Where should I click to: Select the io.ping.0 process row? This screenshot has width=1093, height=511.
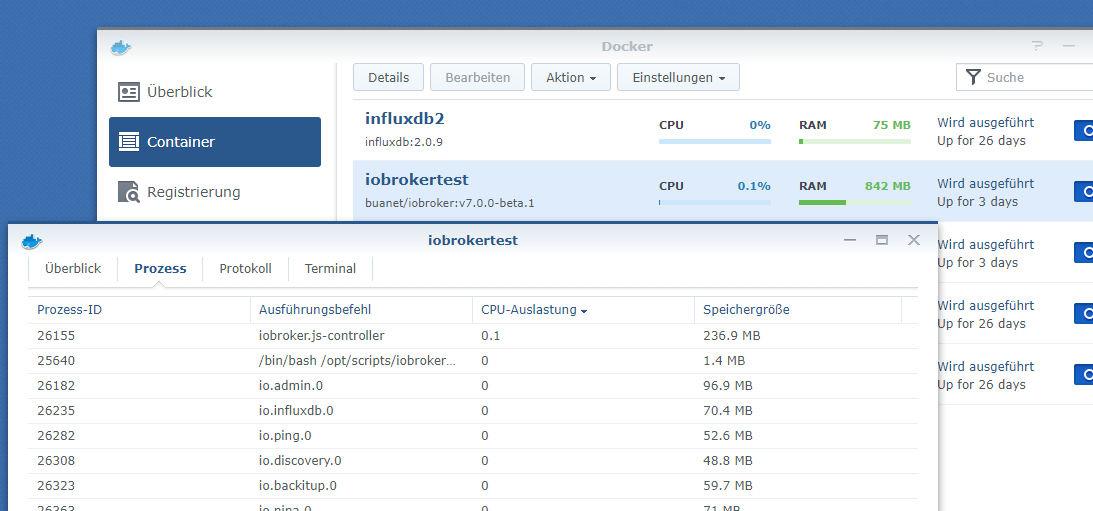click(x=473, y=436)
